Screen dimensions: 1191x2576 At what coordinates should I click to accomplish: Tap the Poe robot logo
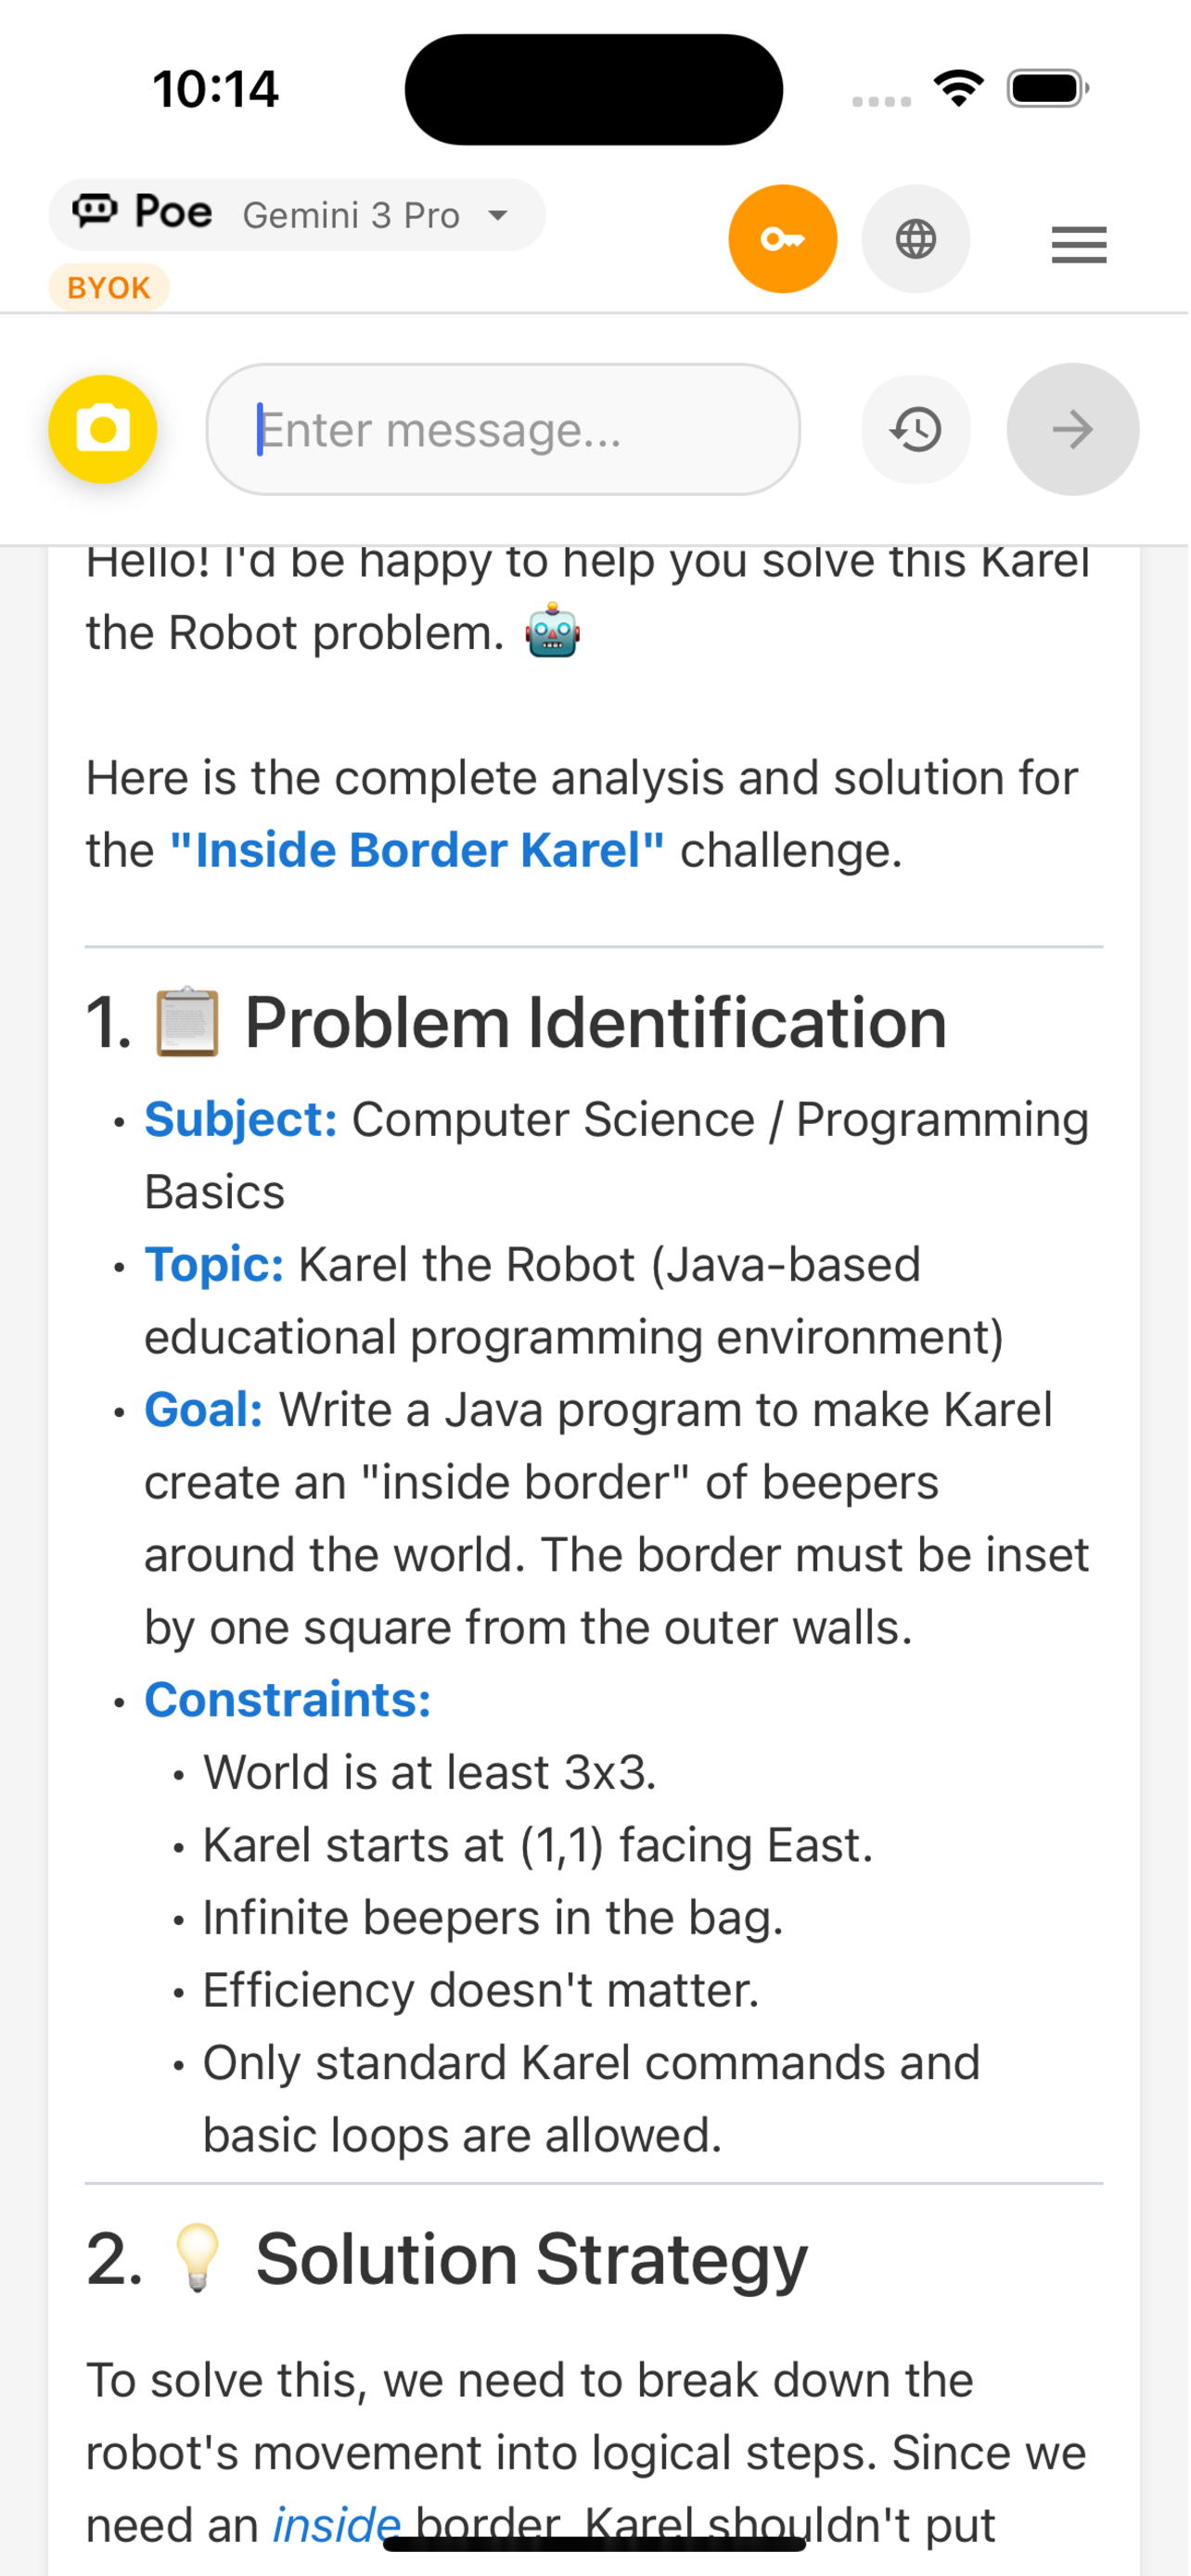[95, 210]
